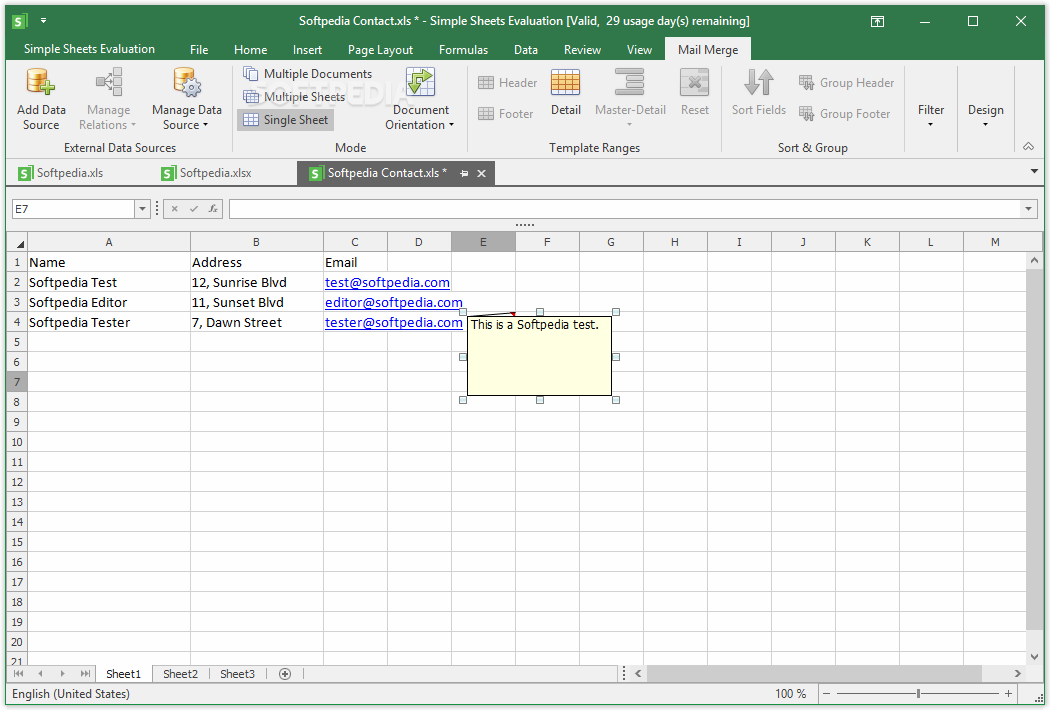This screenshot has height=710, width=1050.
Task: Open Manage Relations tool
Action: tap(108, 99)
